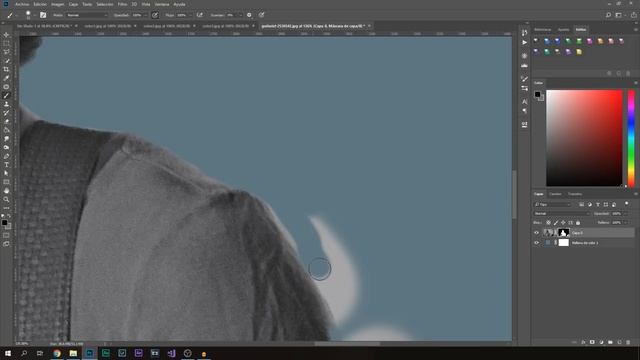Image resolution: width=640 pixels, height=360 pixels.
Task: Open smoothing options gear icon
Action: click(x=249, y=15)
